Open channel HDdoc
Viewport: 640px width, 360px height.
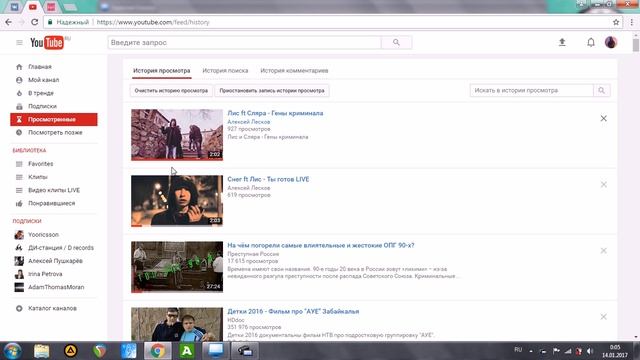point(236,320)
